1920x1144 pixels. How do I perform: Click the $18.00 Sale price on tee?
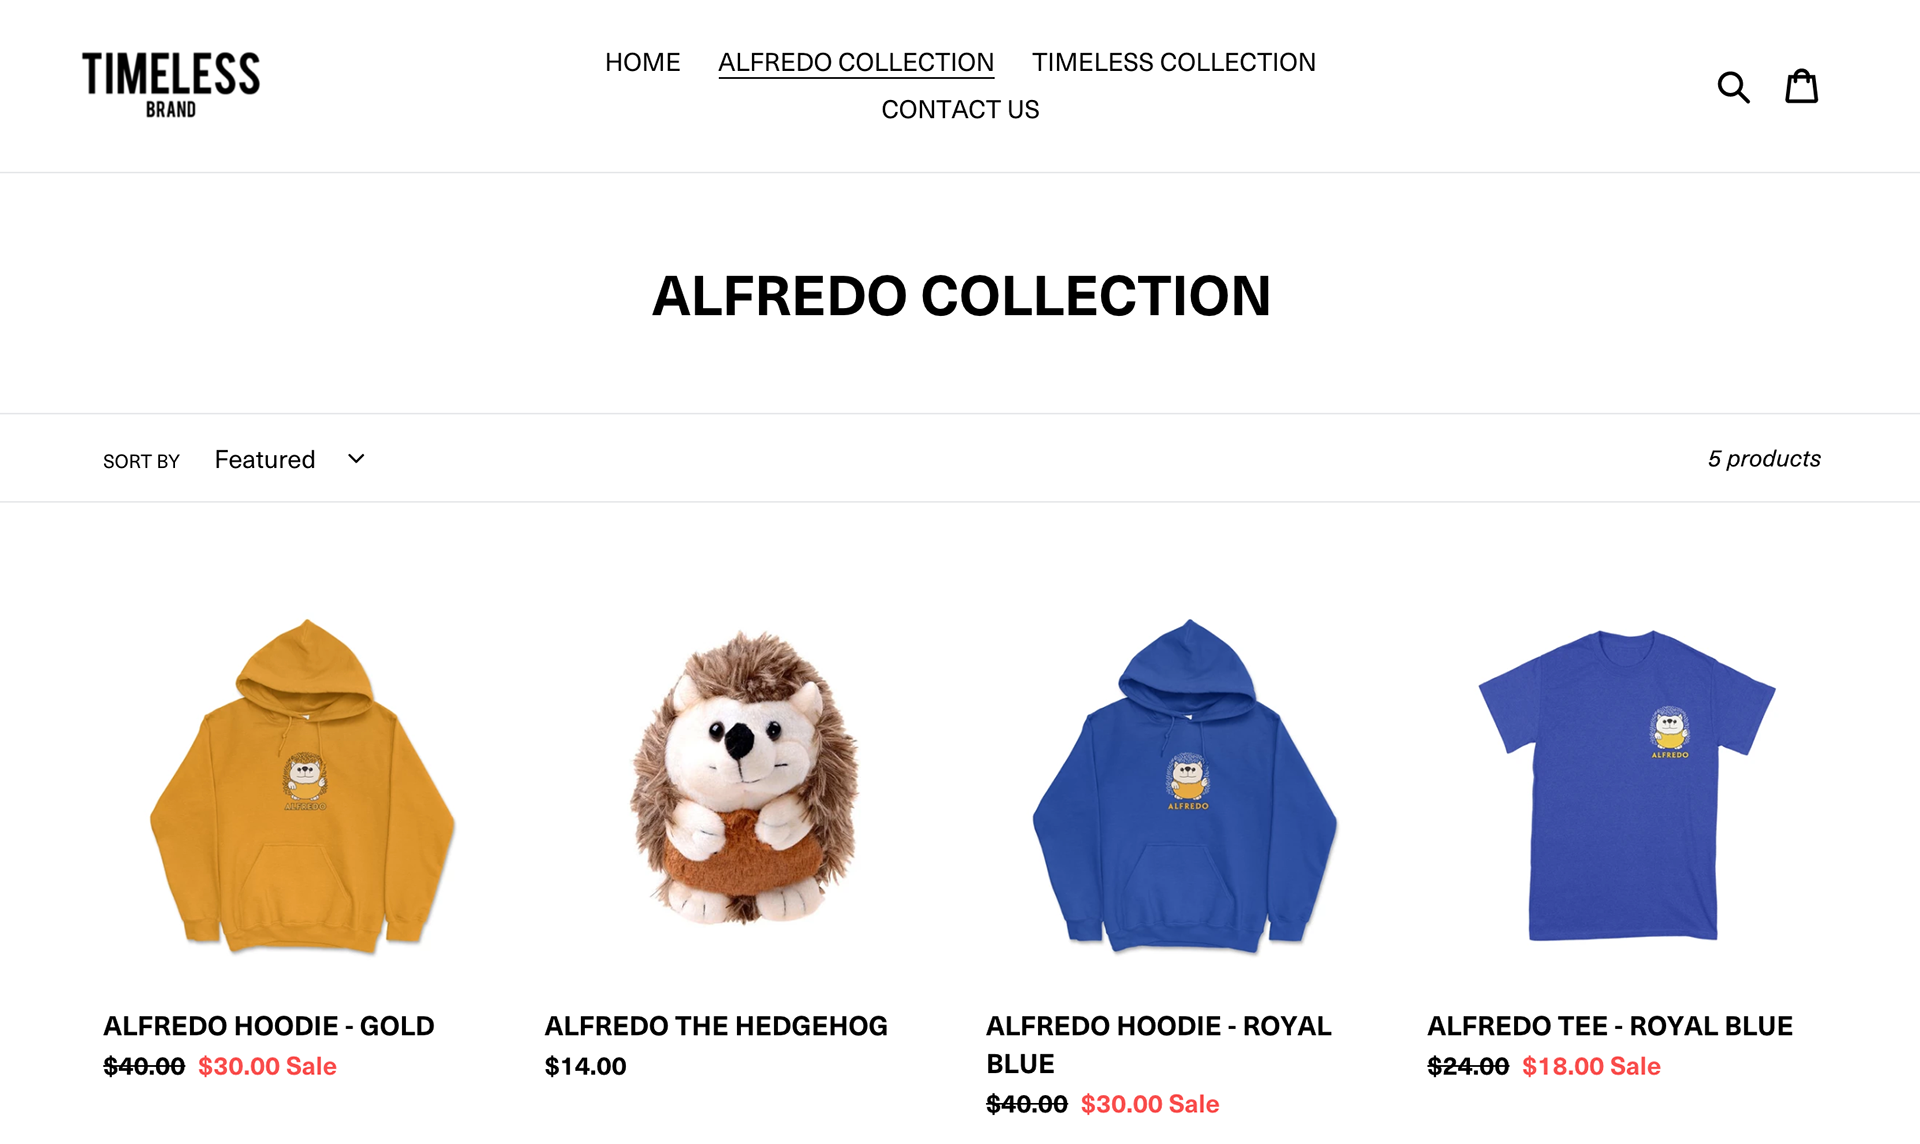(1591, 1066)
